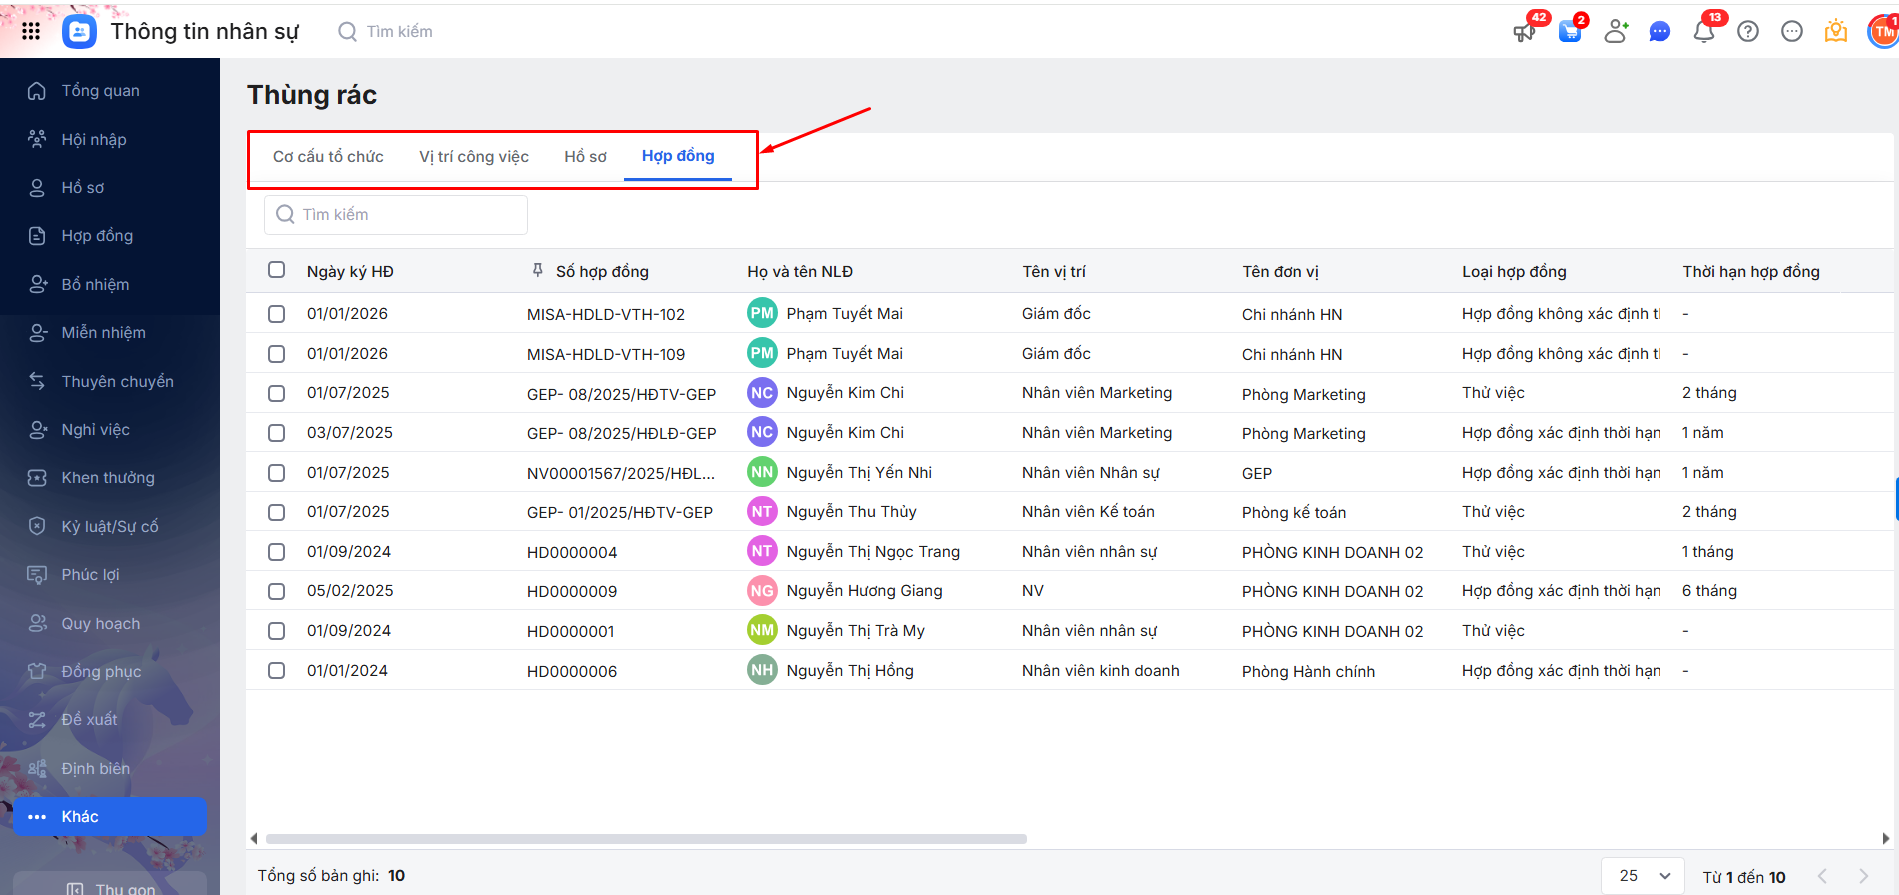Viewport: 1899px width, 895px height.
Task: Open the announcements megaphone icon
Action: 1524,32
